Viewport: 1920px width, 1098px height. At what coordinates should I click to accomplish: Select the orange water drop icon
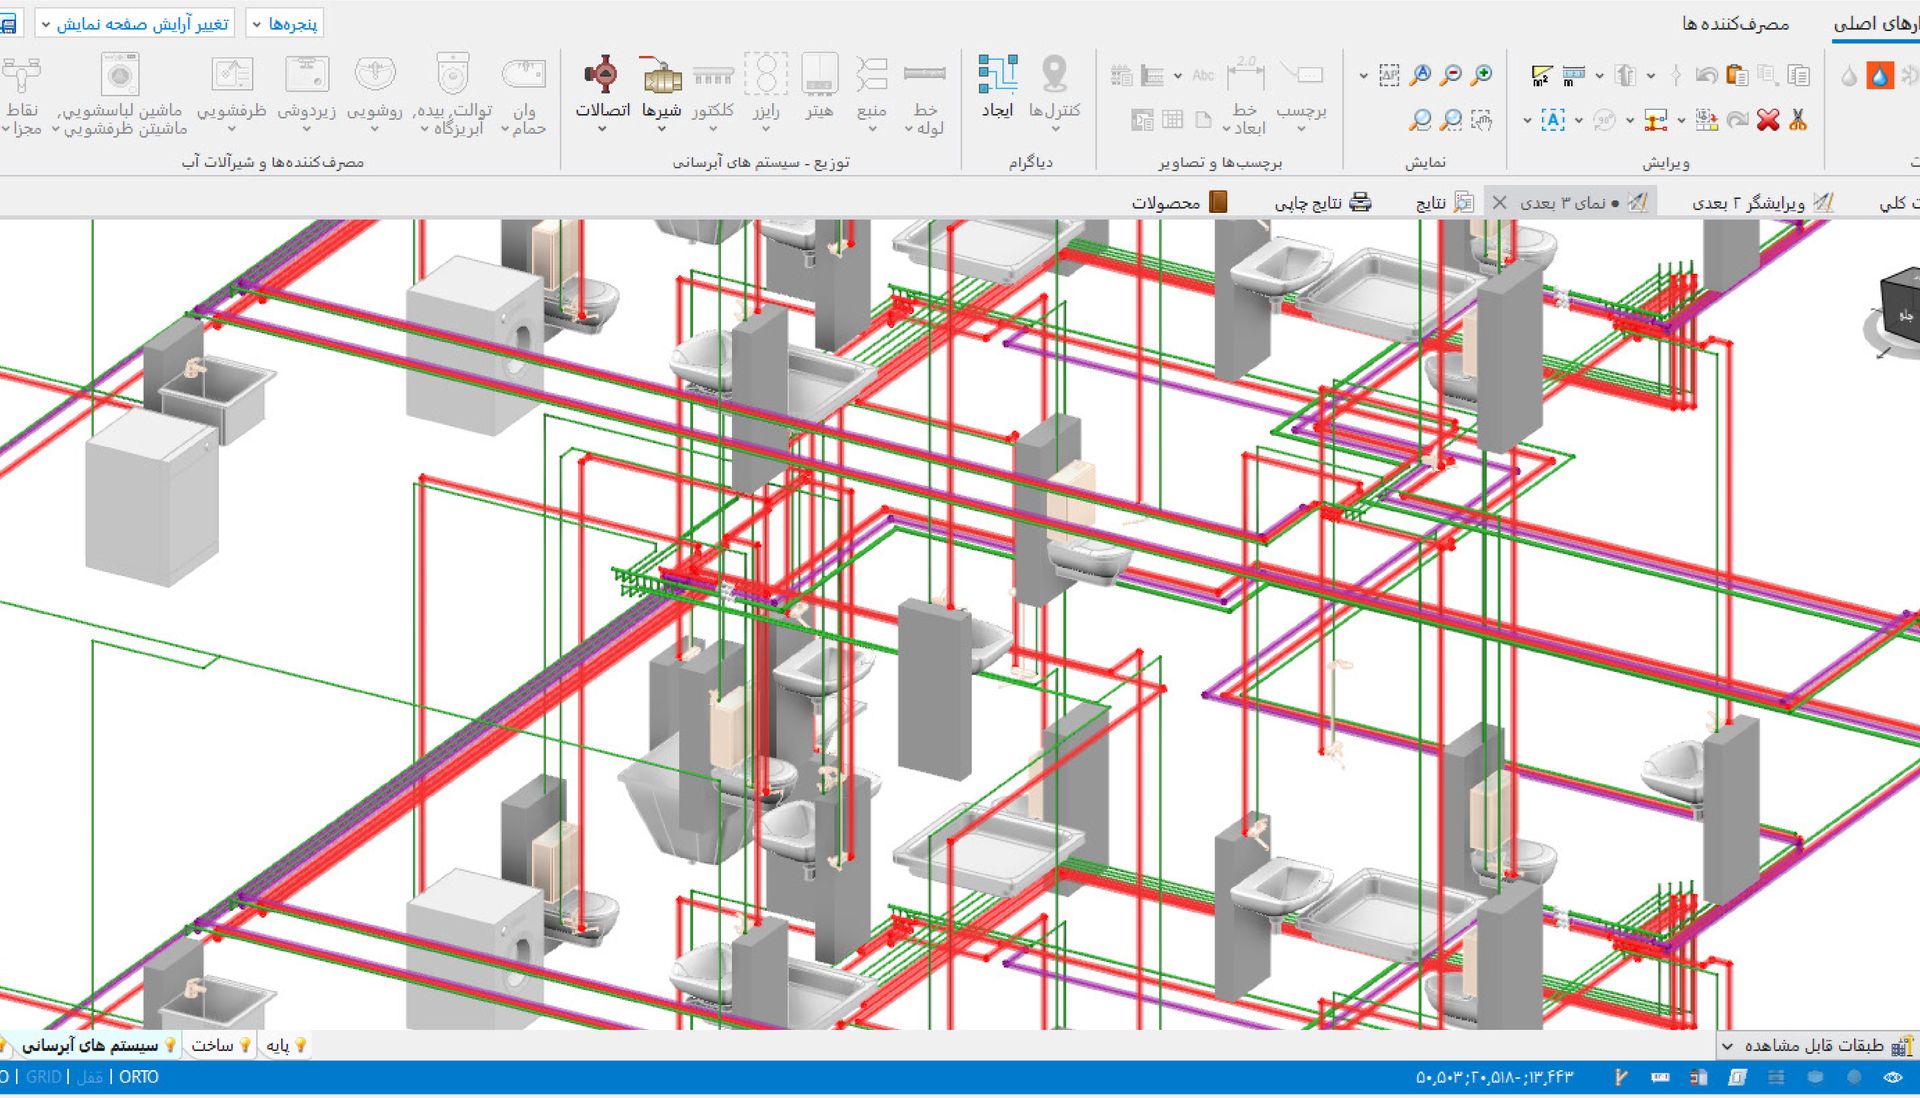click(x=1879, y=75)
